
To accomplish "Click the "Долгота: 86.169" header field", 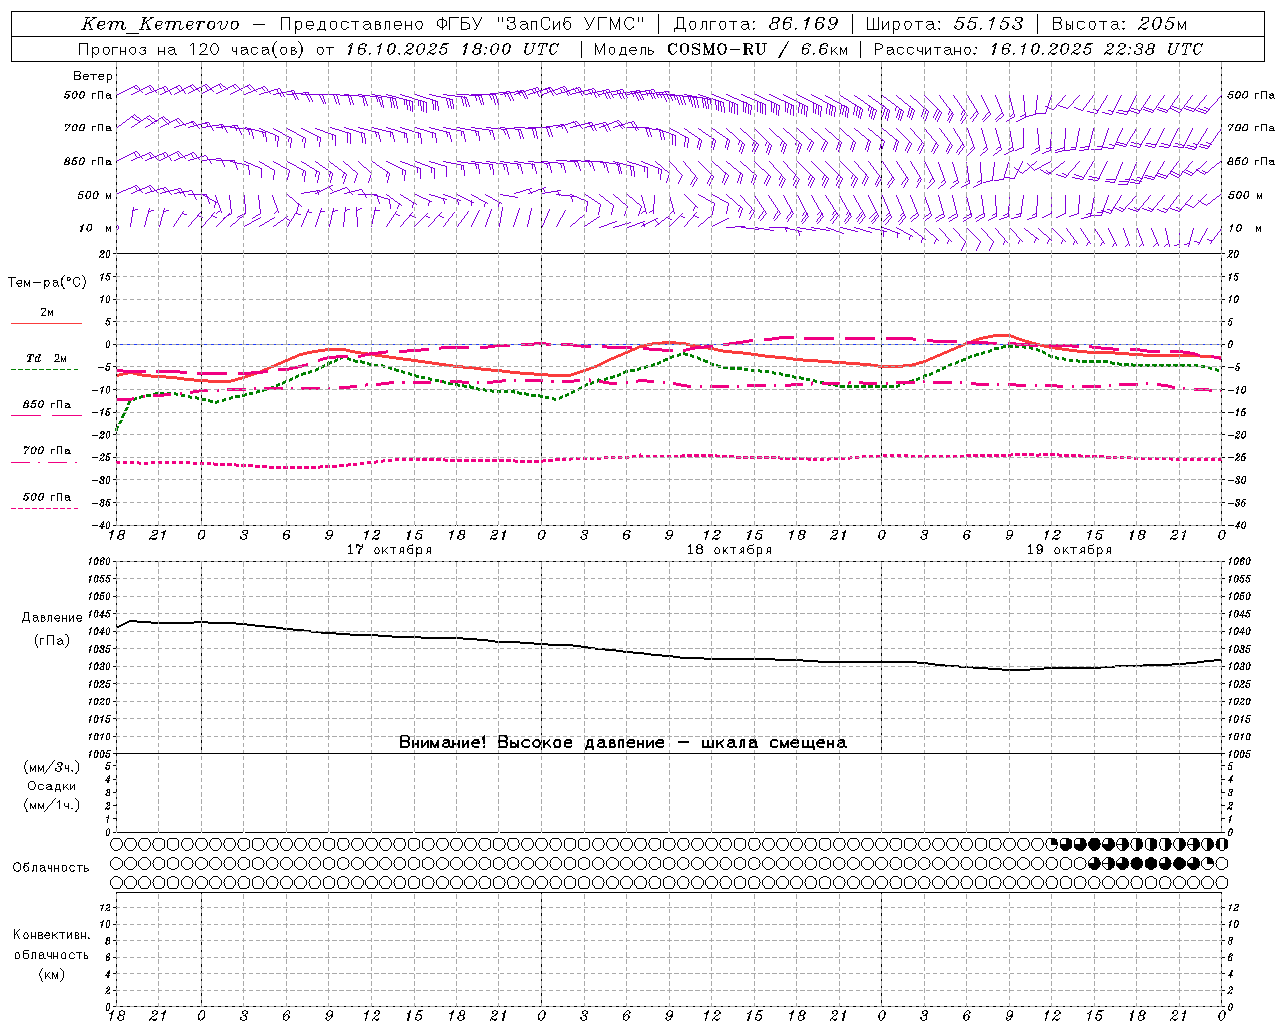I will coord(756,24).
